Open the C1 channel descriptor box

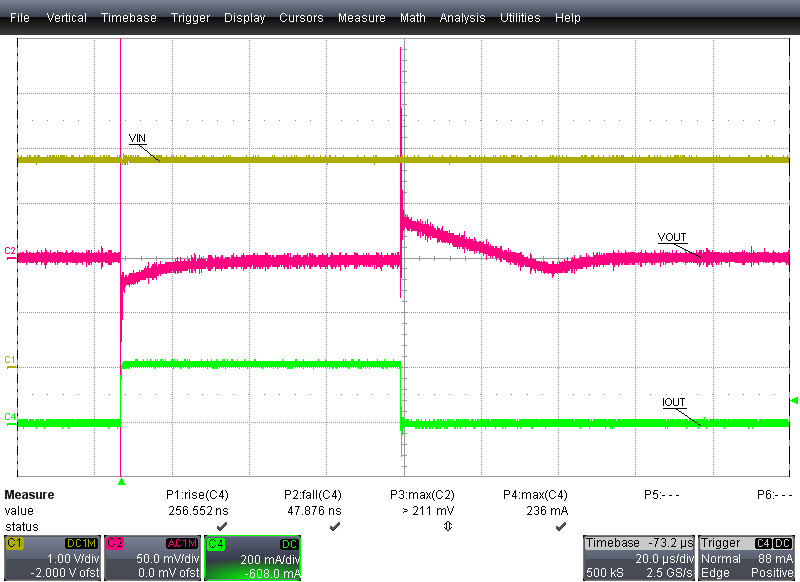pyautogui.click(x=52, y=557)
